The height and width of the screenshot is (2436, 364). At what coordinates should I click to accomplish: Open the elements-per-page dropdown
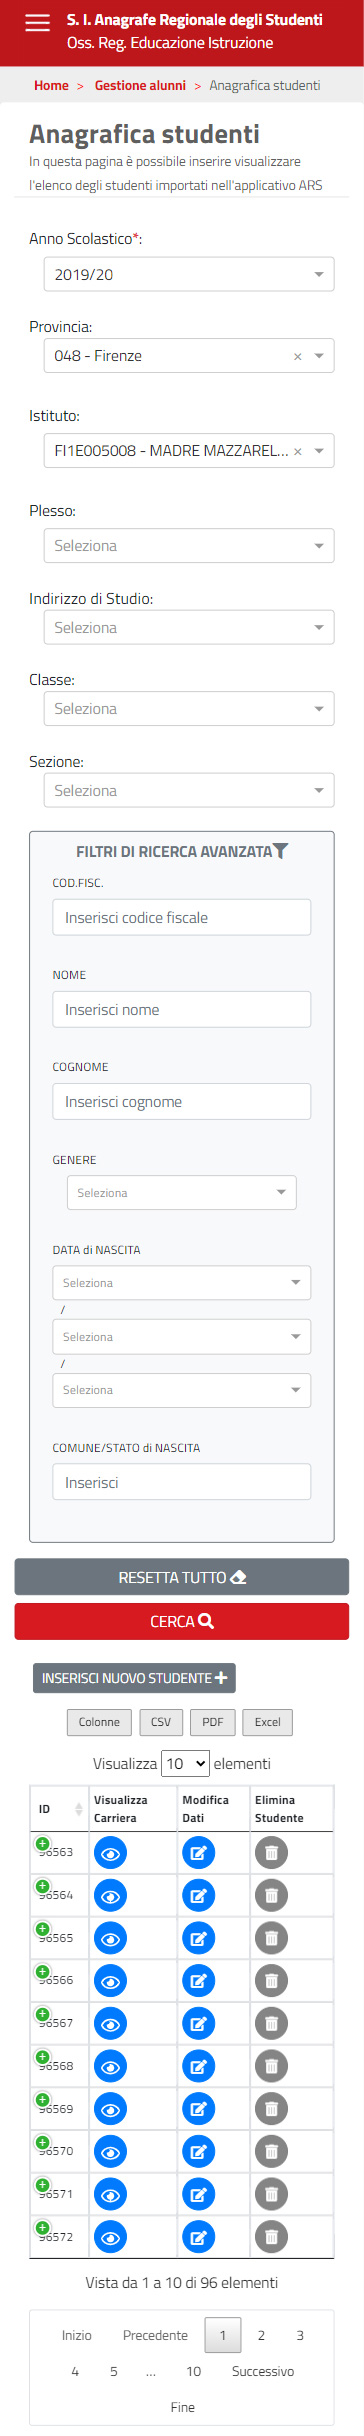[186, 1764]
